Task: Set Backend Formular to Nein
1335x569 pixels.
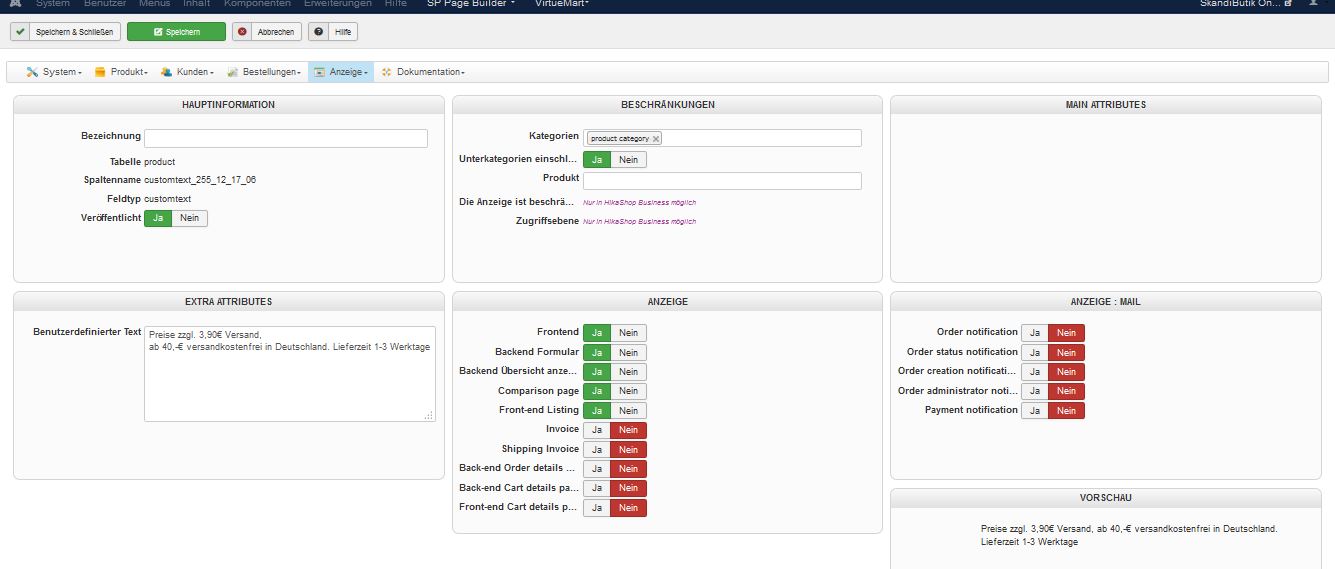Action: [629, 352]
